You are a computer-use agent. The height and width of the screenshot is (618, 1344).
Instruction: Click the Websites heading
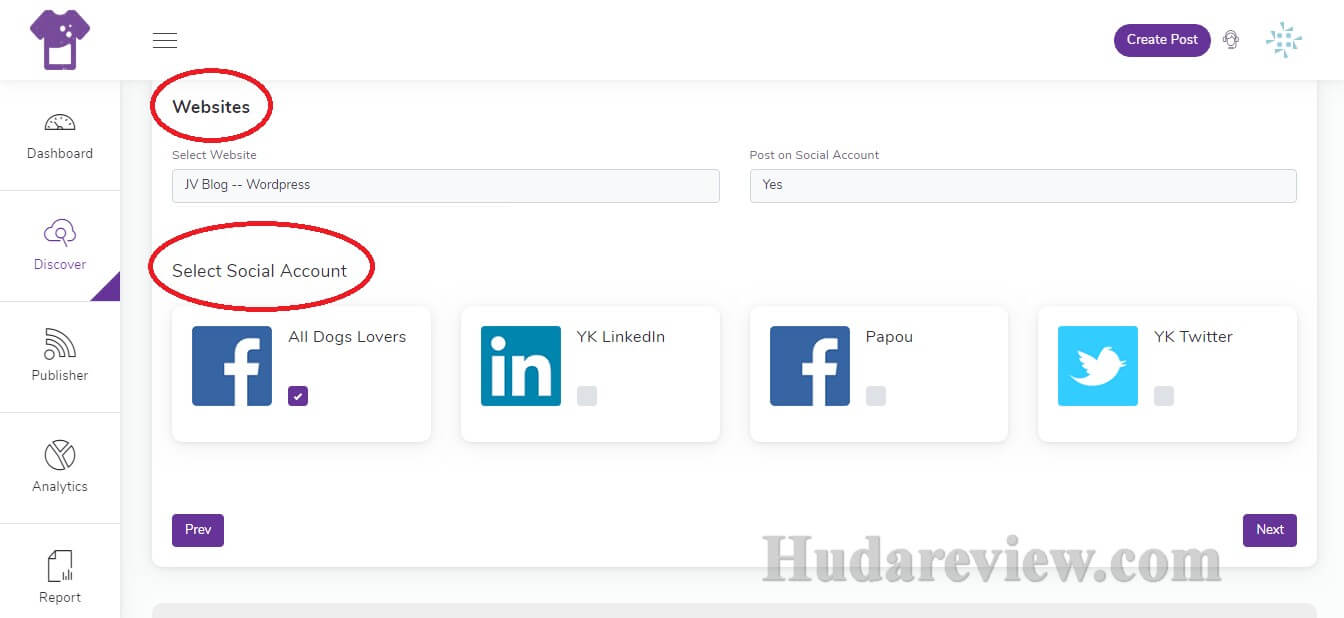[211, 107]
